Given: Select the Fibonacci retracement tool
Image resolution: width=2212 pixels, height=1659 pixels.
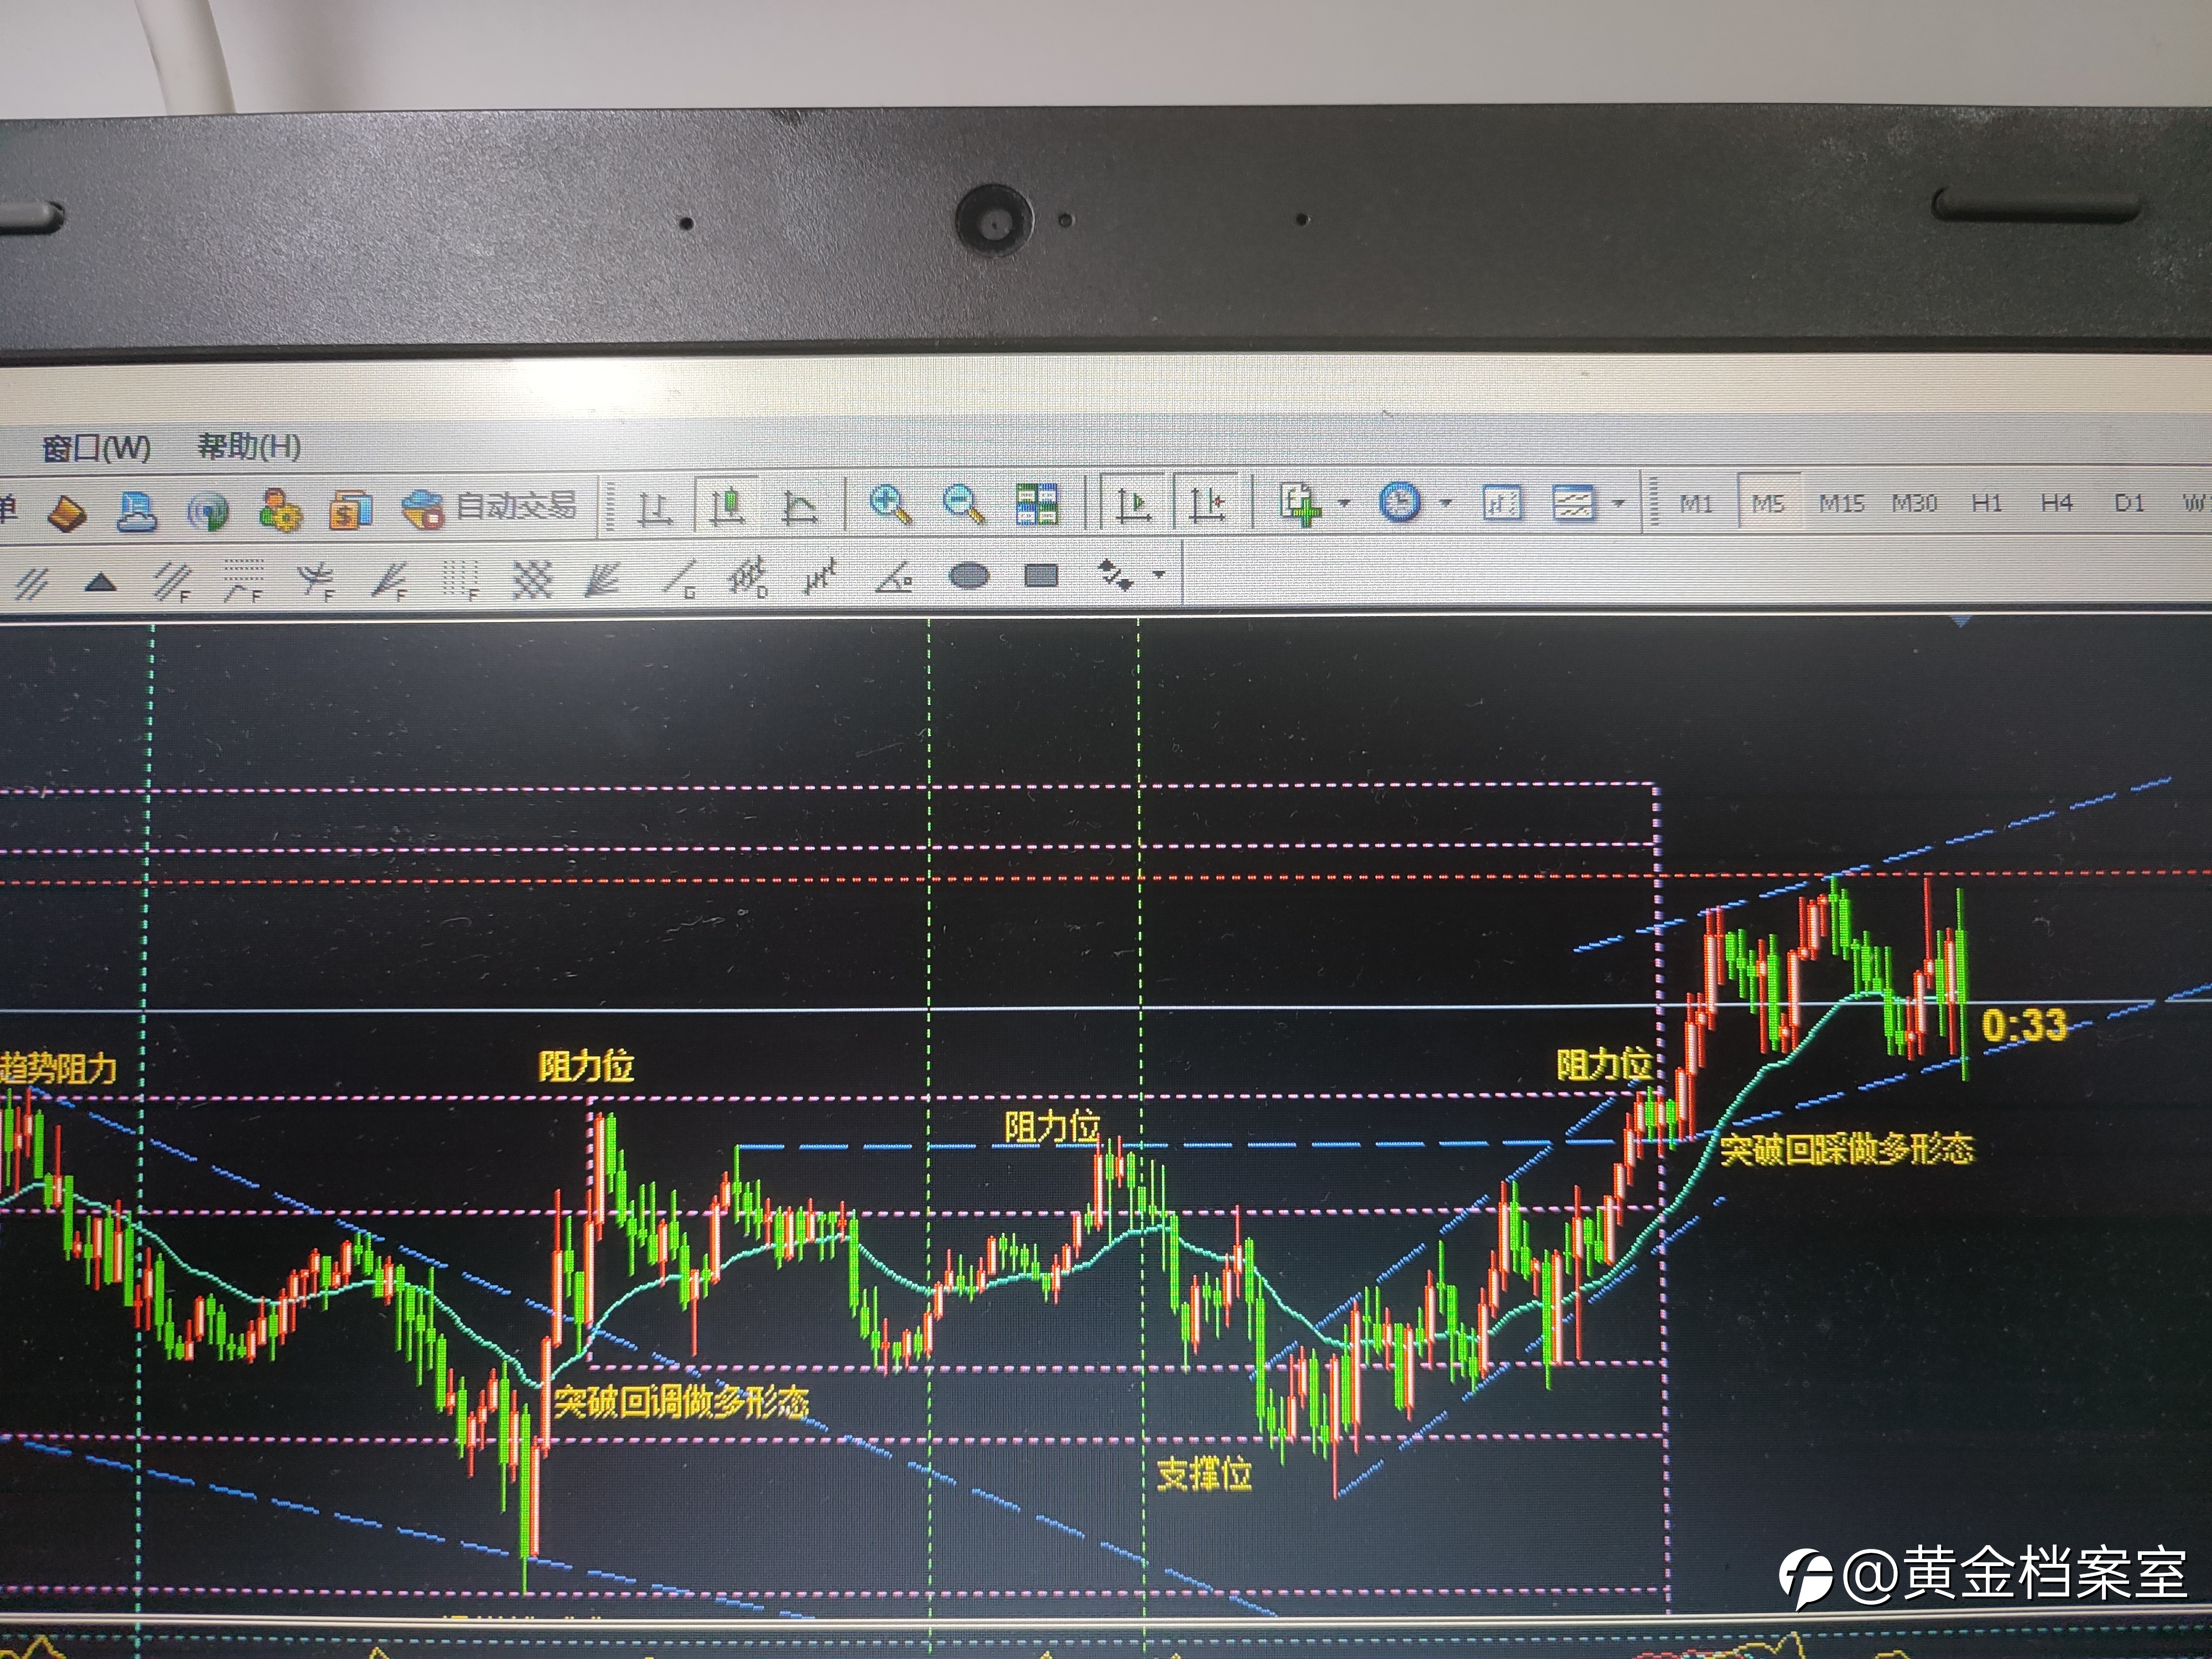Looking at the screenshot, I should [243, 580].
